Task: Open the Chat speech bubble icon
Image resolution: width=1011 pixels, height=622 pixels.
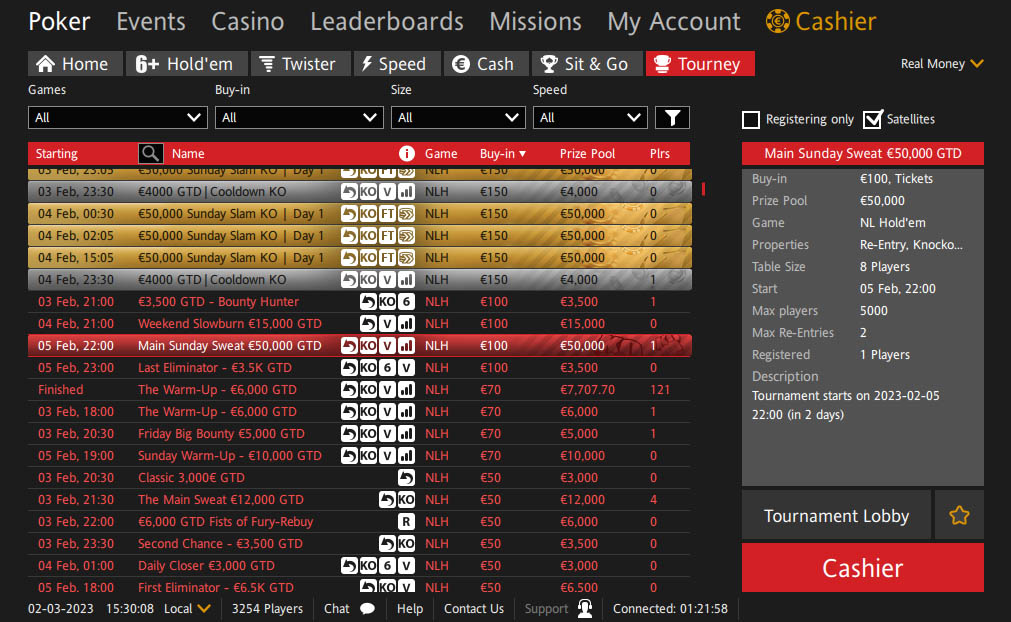Action: (x=367, y=608)
